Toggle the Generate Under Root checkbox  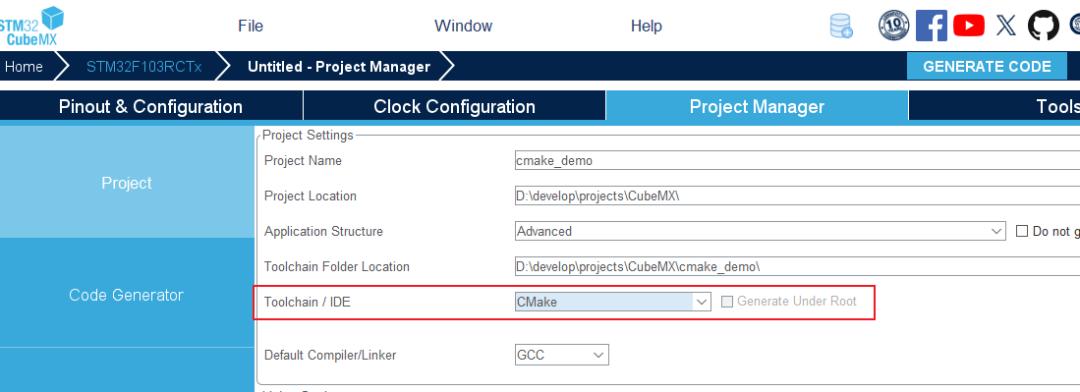(727, 302)
